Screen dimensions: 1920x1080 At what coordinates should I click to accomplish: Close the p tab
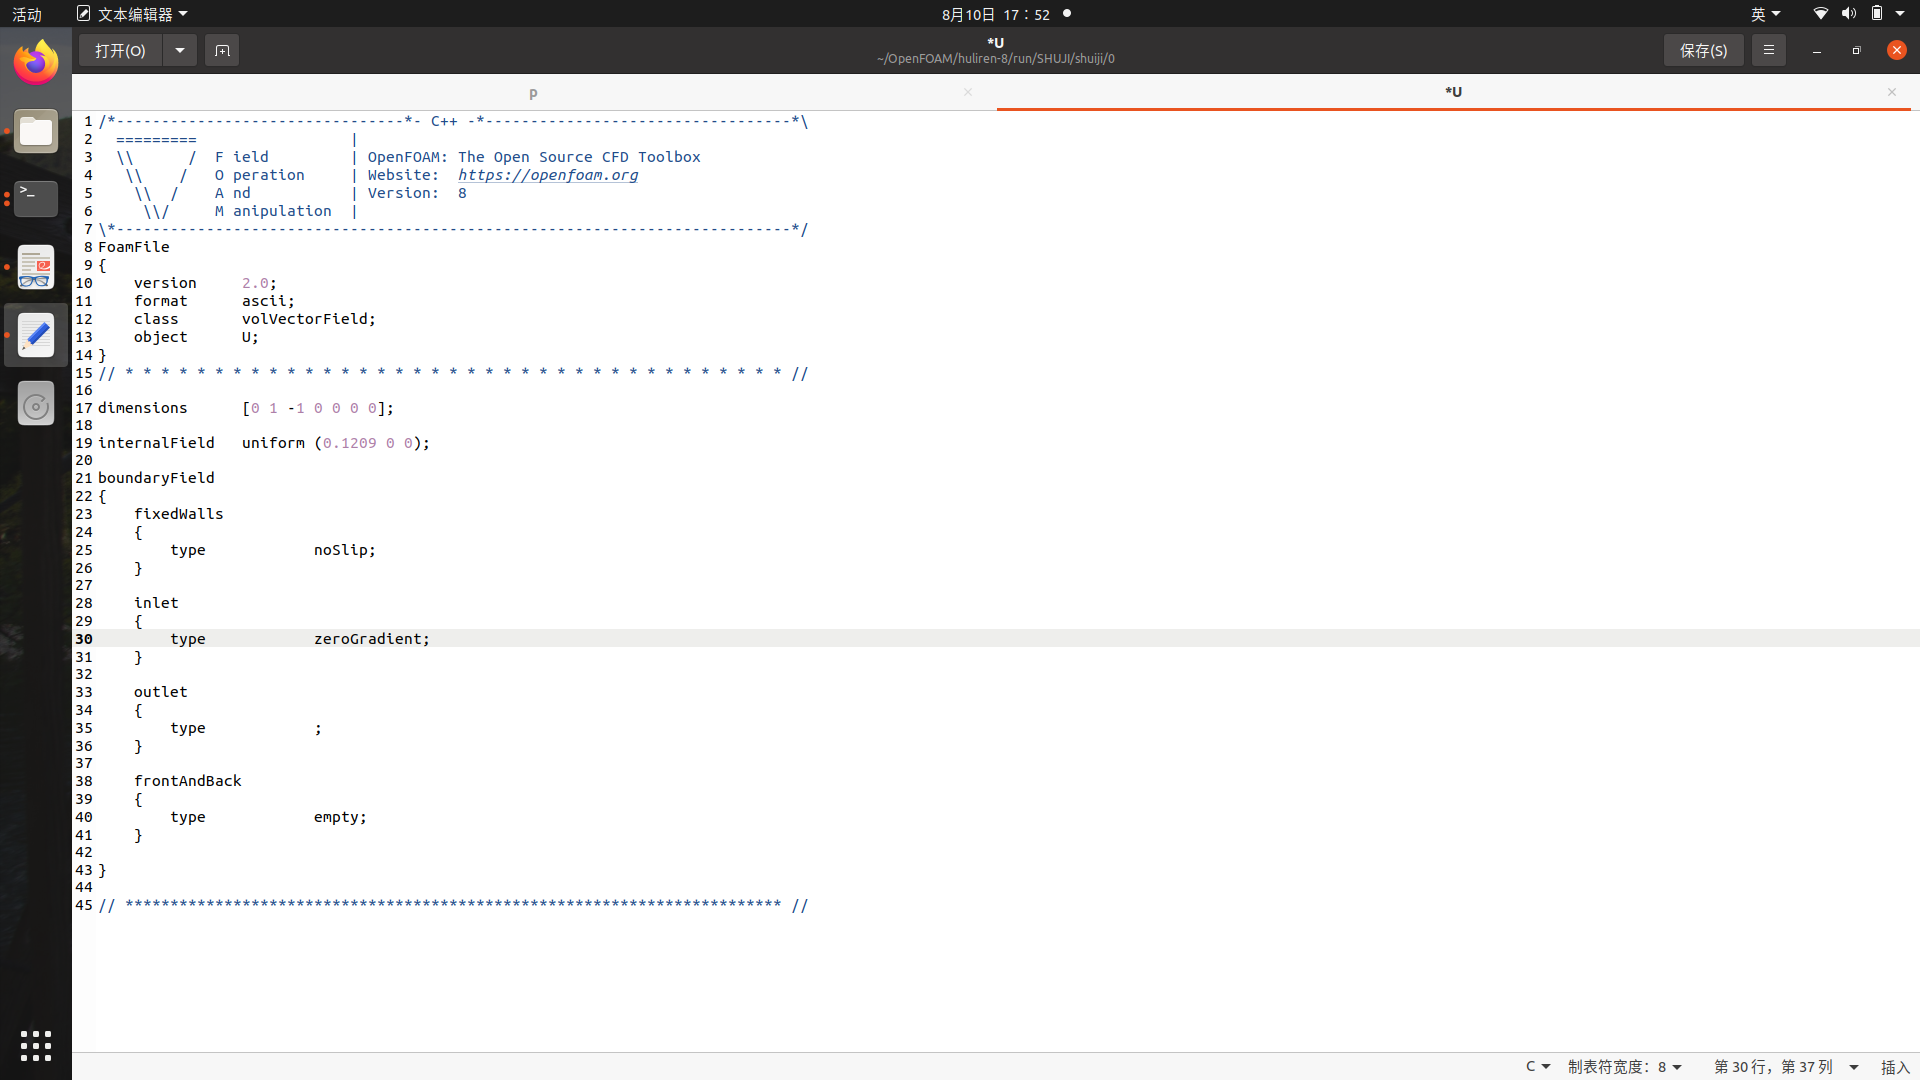click(968, 92)
